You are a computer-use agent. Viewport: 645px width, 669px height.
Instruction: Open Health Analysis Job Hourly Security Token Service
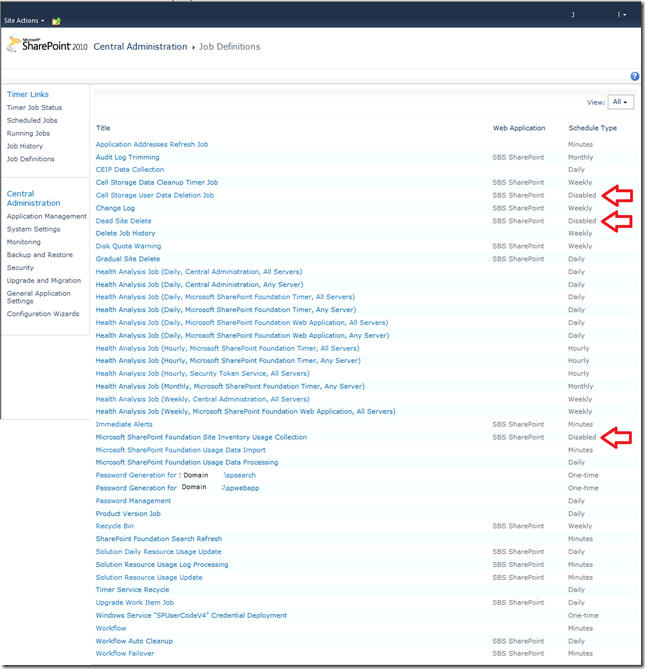click(x=203, y=373)
